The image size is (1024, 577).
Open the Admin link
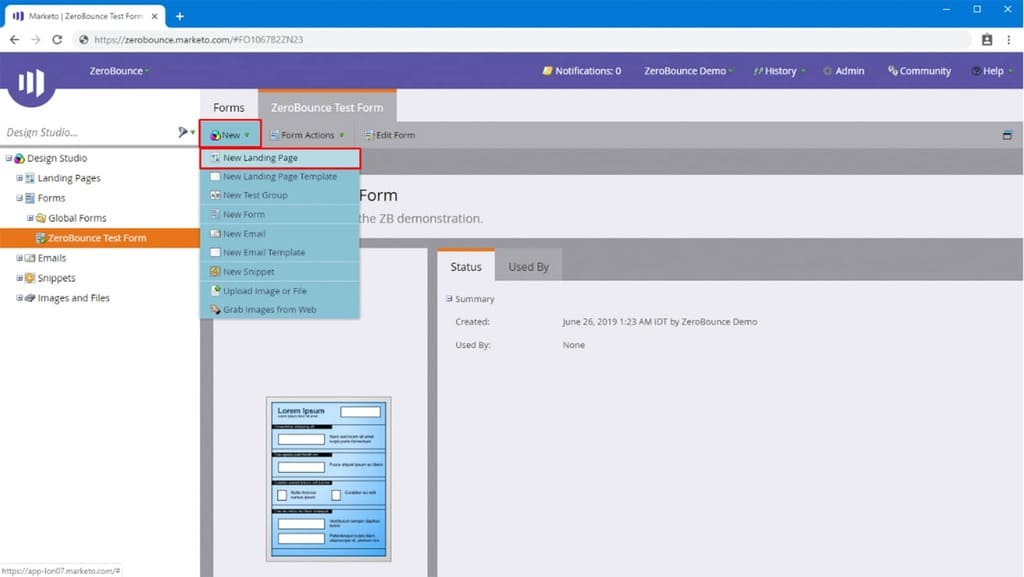[x=844, y=70]
